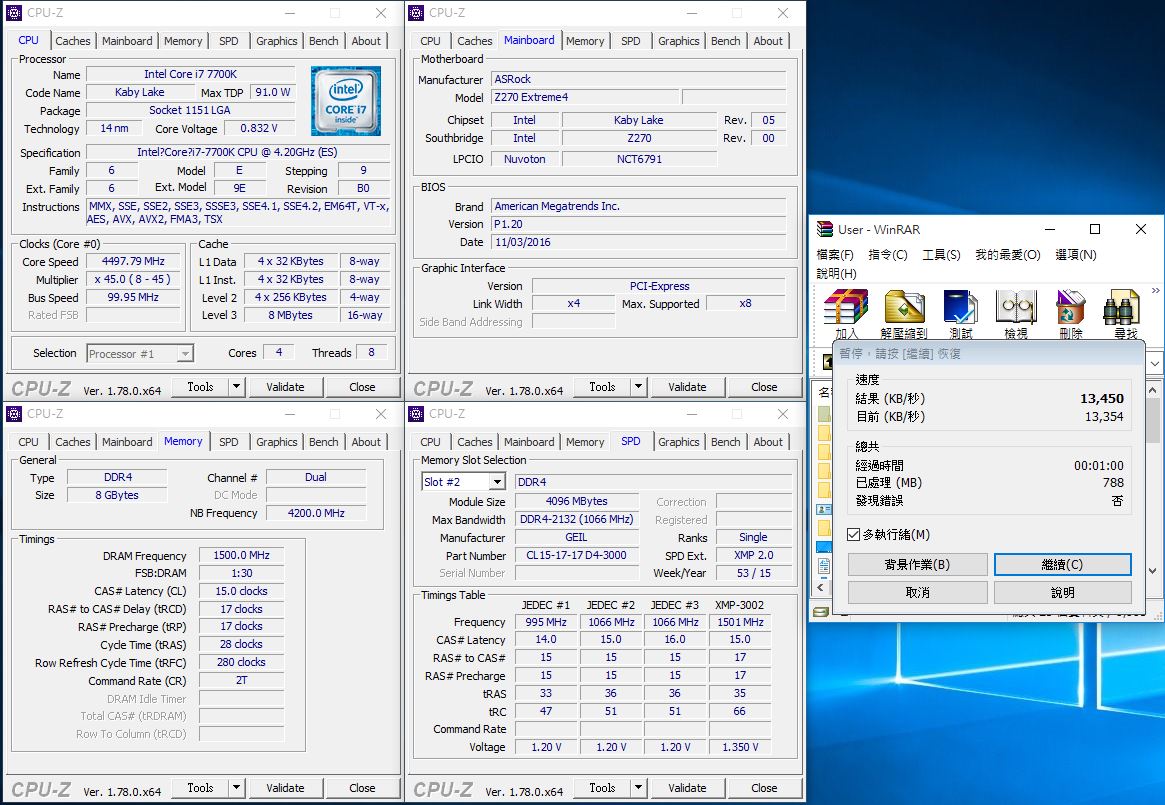
Task: Open the Slot #2 memory slot dropdown
Action: pyautogui.click(x=497, y=482)
